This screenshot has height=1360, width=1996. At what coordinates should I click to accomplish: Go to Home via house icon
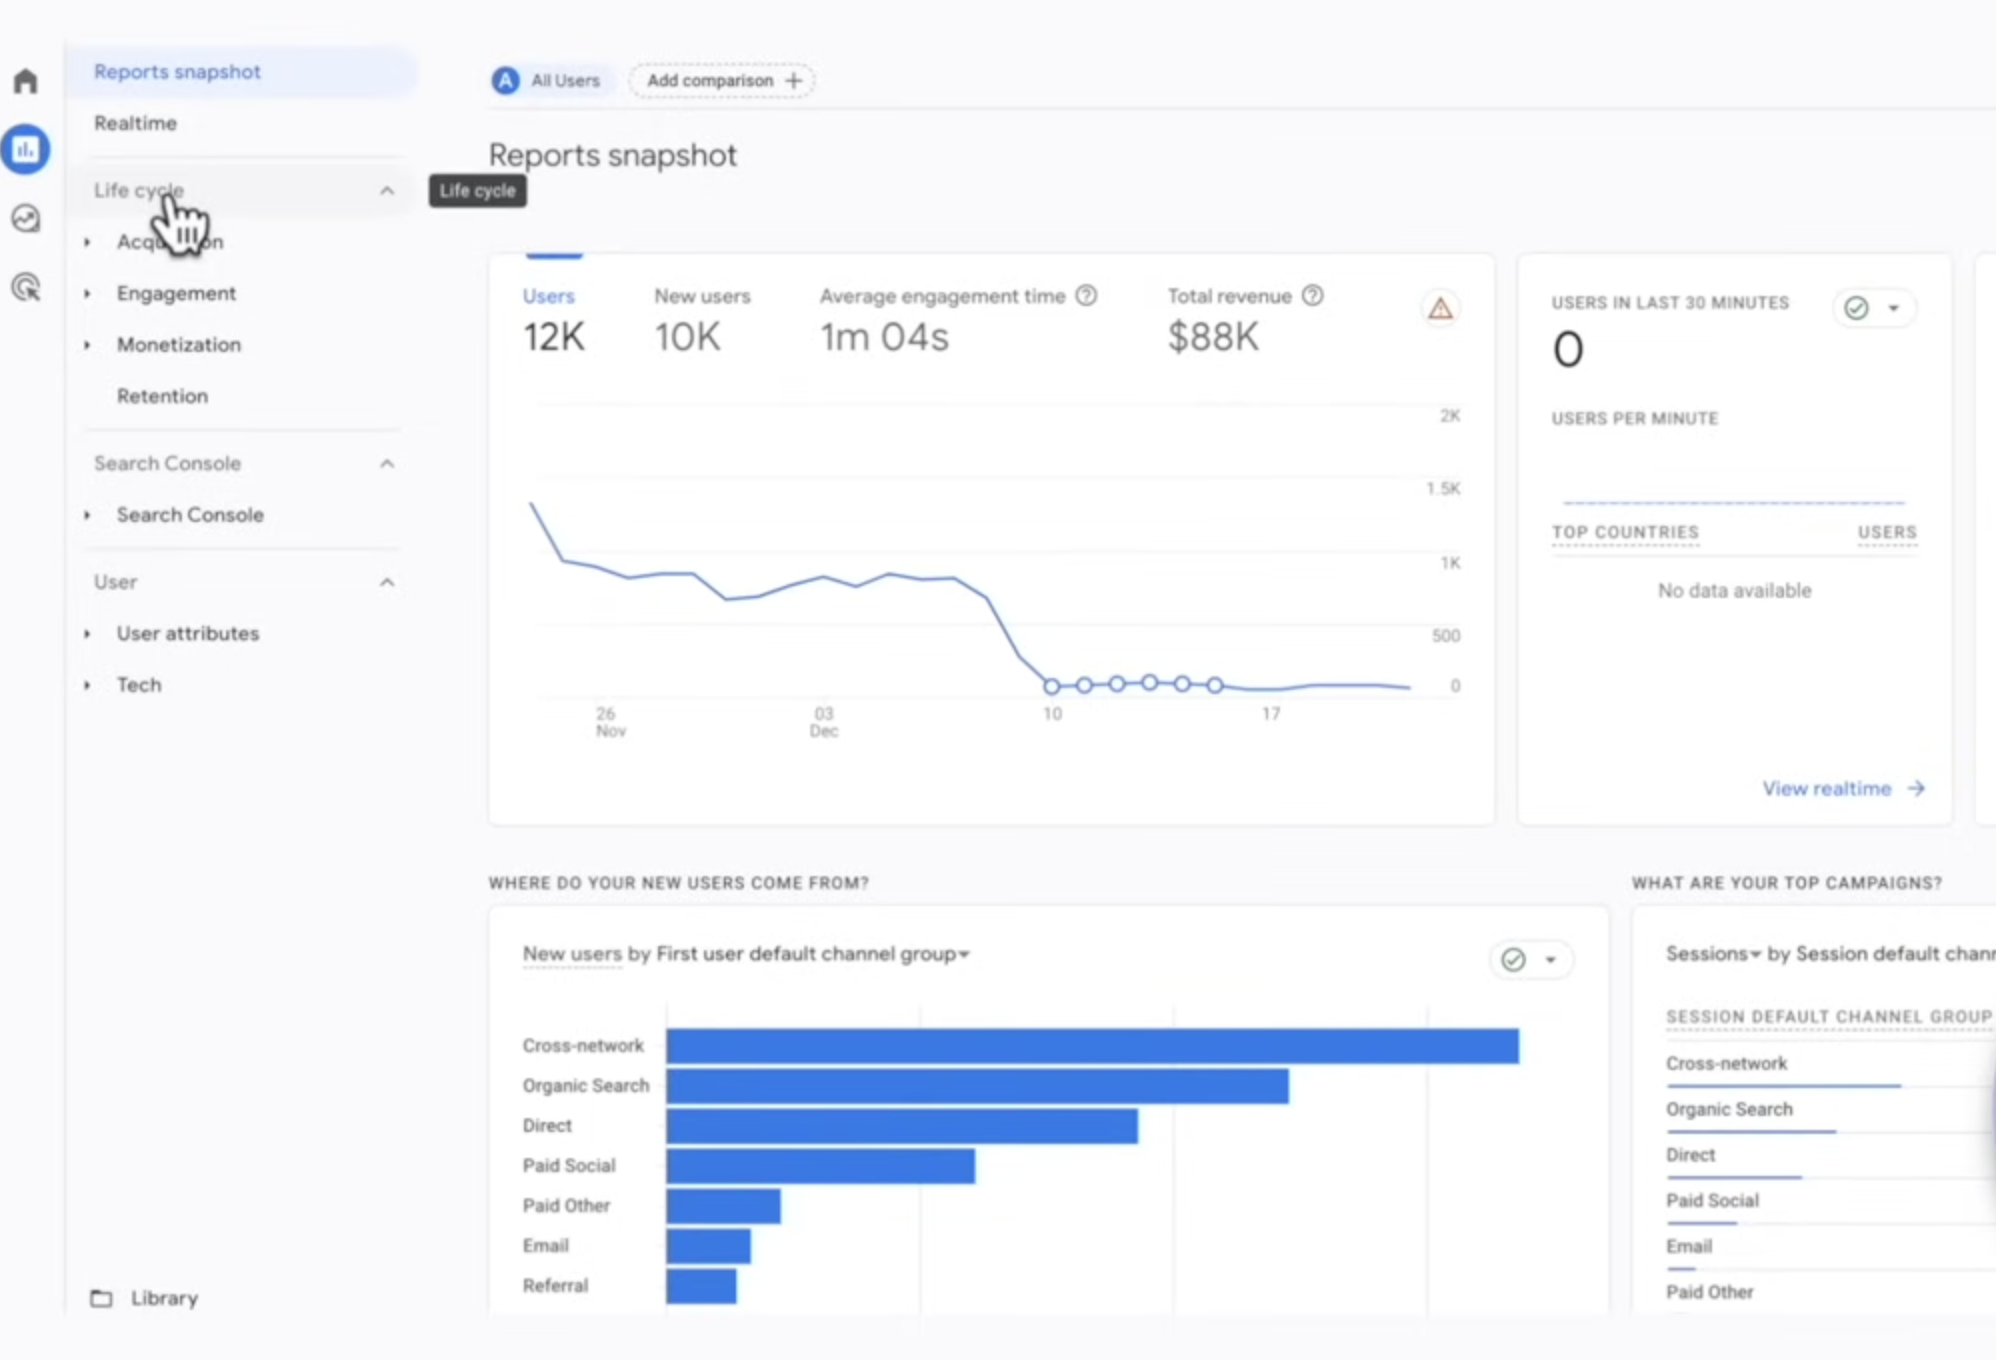pyautogui.click(x=25, y=81)
